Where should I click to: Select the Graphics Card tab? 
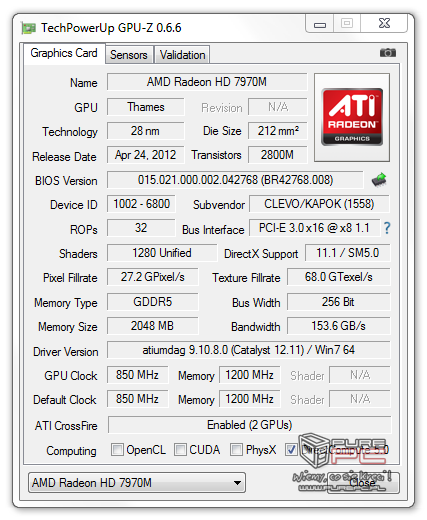click(64, 53)
